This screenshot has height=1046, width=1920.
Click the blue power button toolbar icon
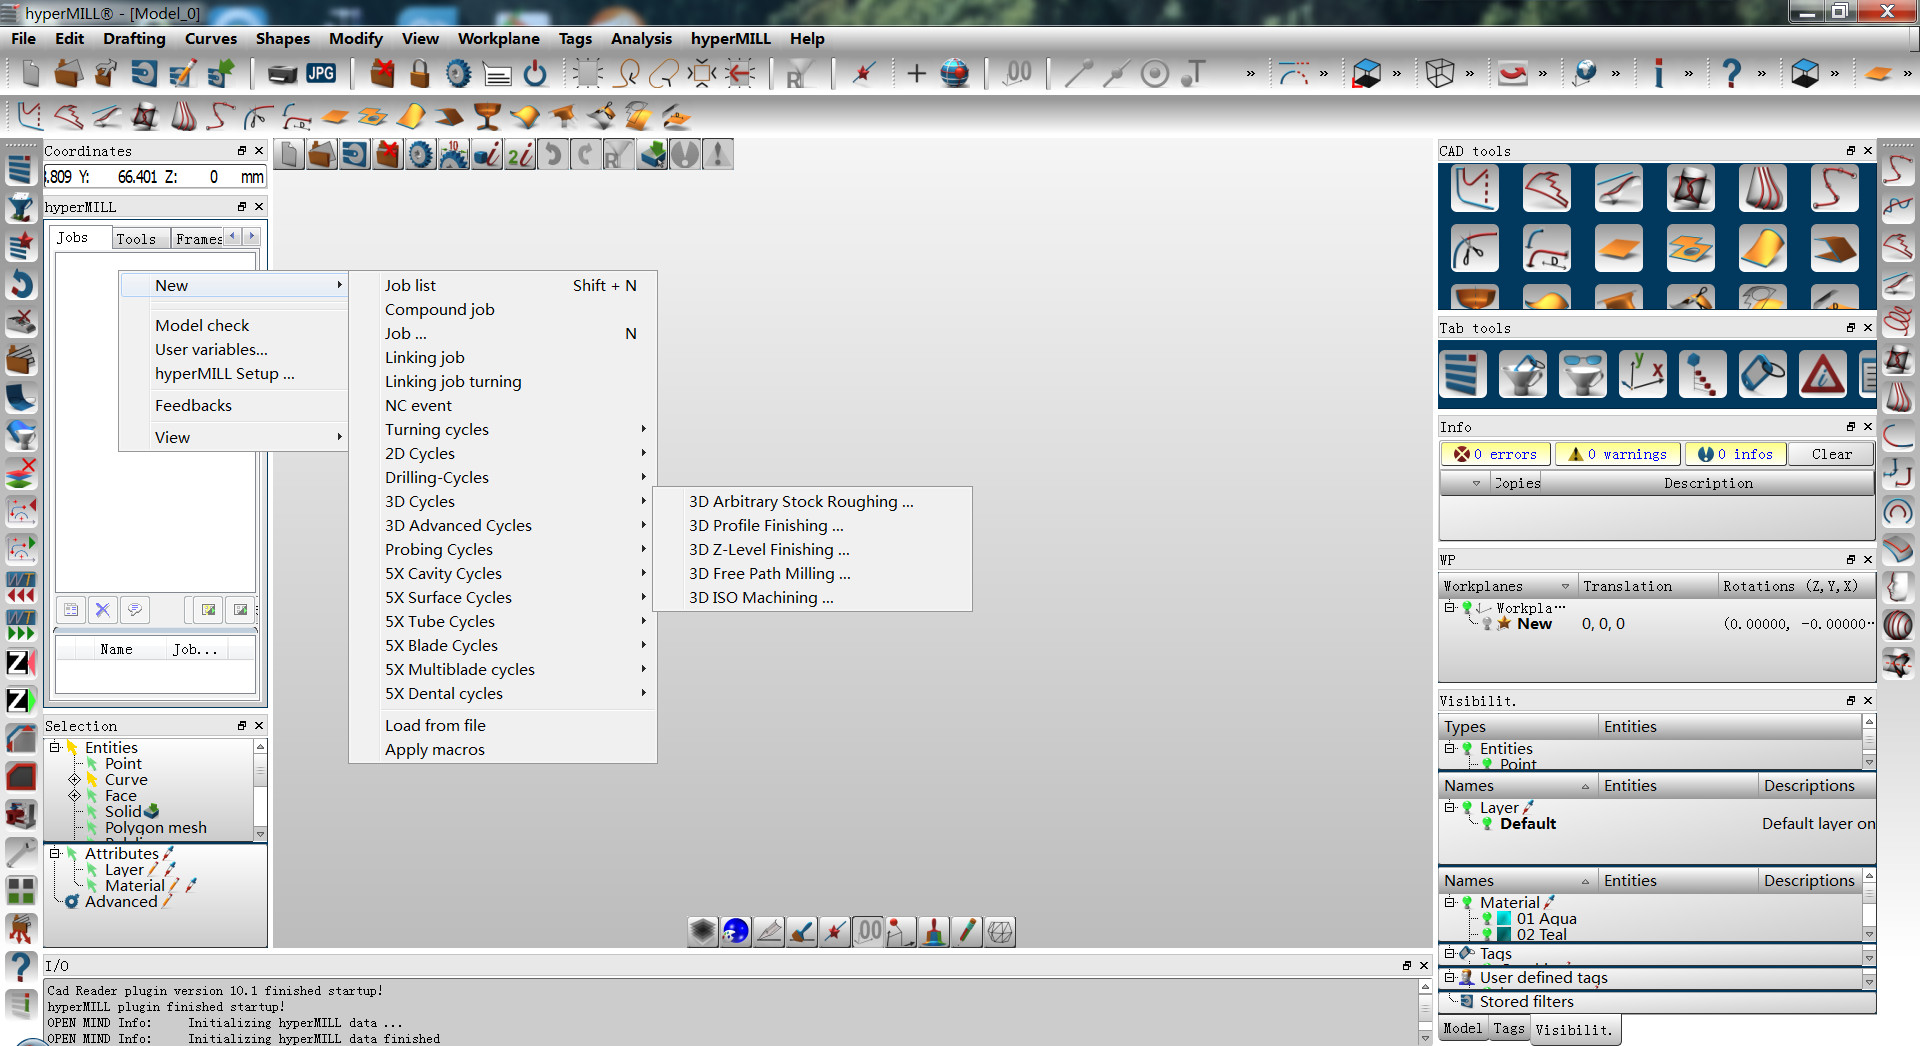pos(536,73)
